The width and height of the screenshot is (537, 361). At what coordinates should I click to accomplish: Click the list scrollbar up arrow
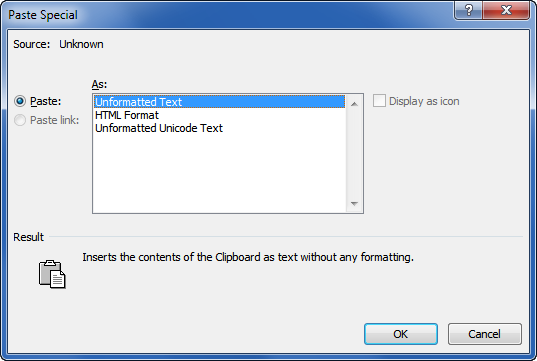pyautogui.click(x=354, y=104)
